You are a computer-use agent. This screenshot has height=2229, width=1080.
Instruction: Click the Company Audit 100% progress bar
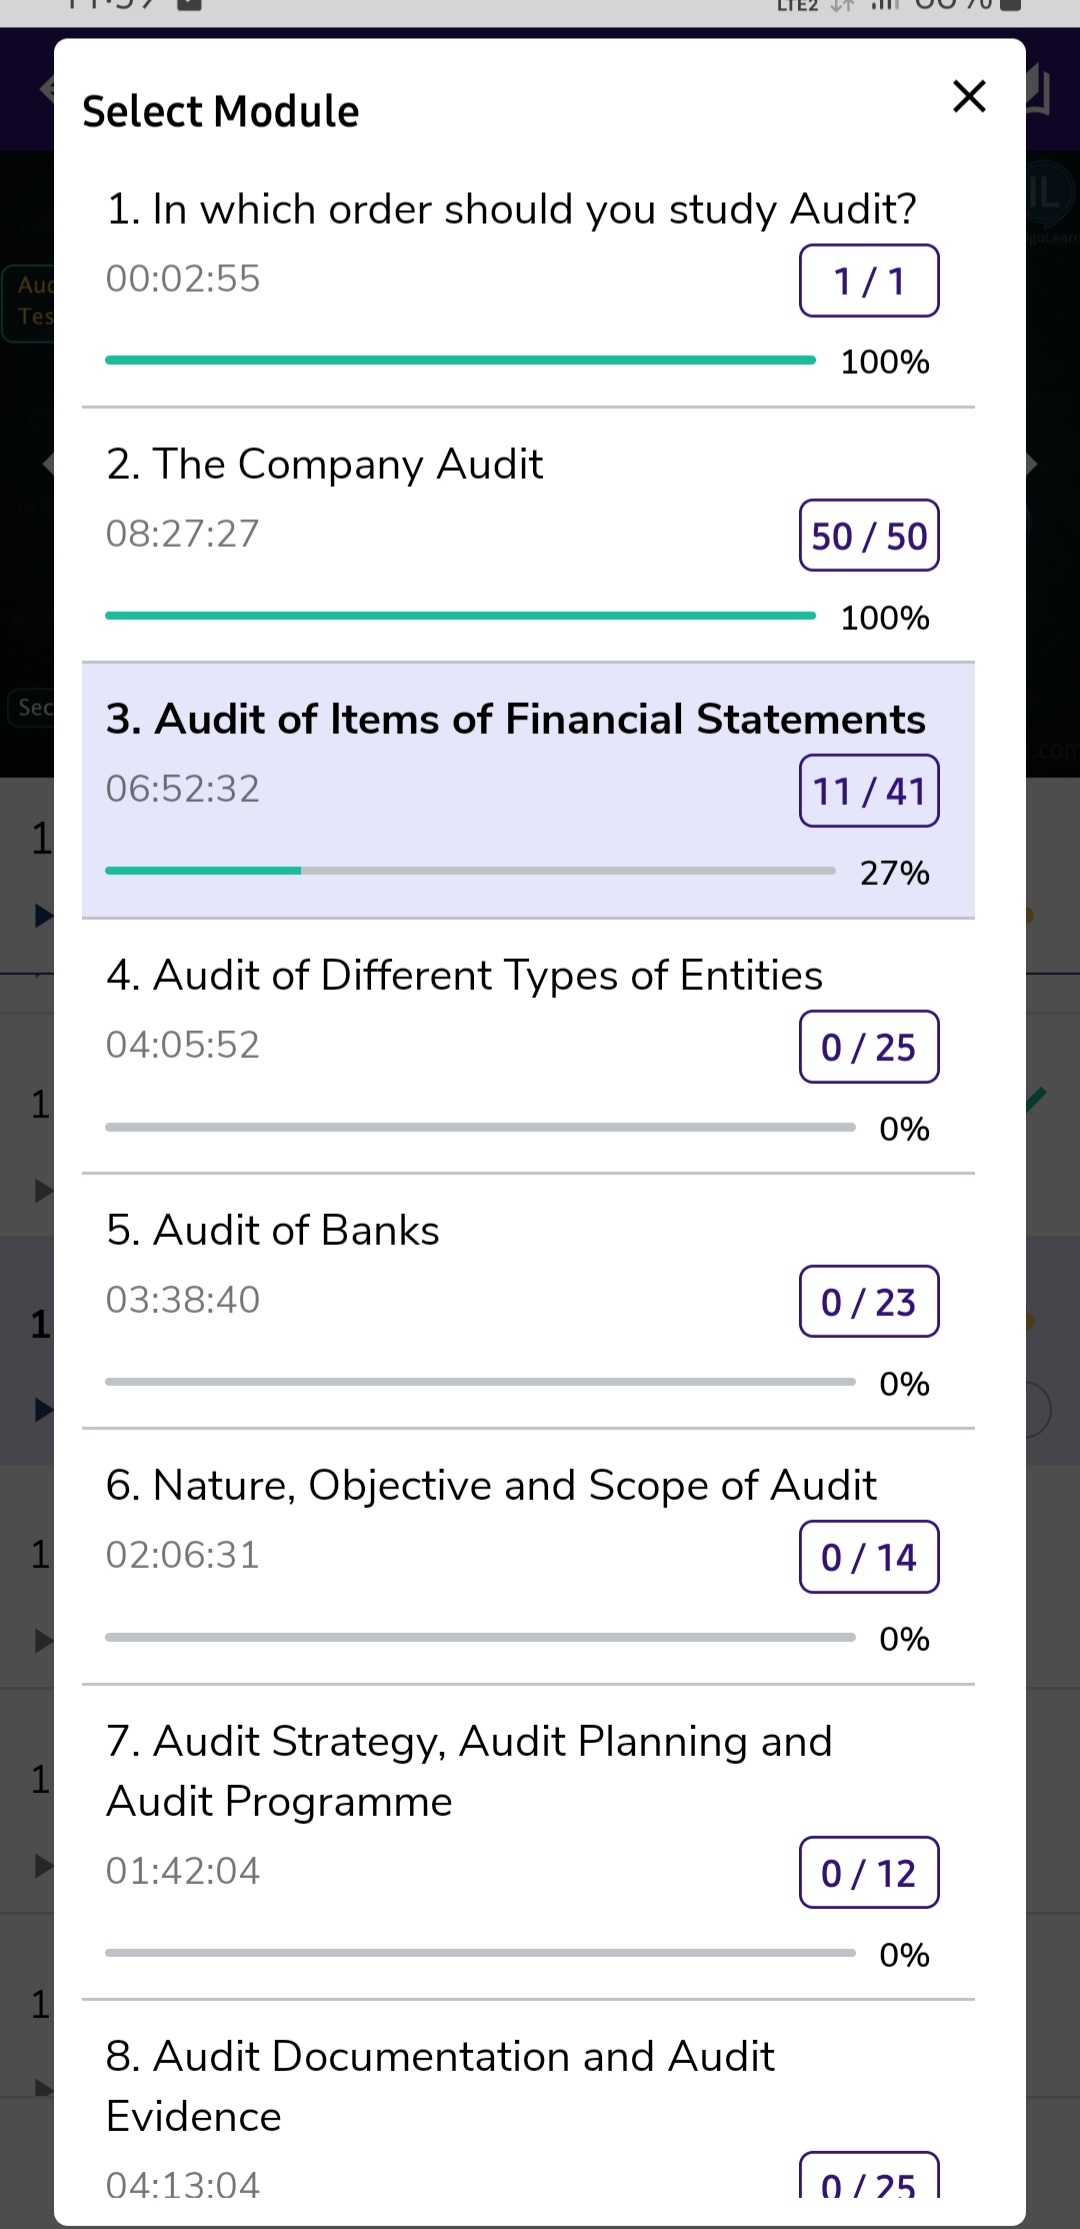click(460, 616)
